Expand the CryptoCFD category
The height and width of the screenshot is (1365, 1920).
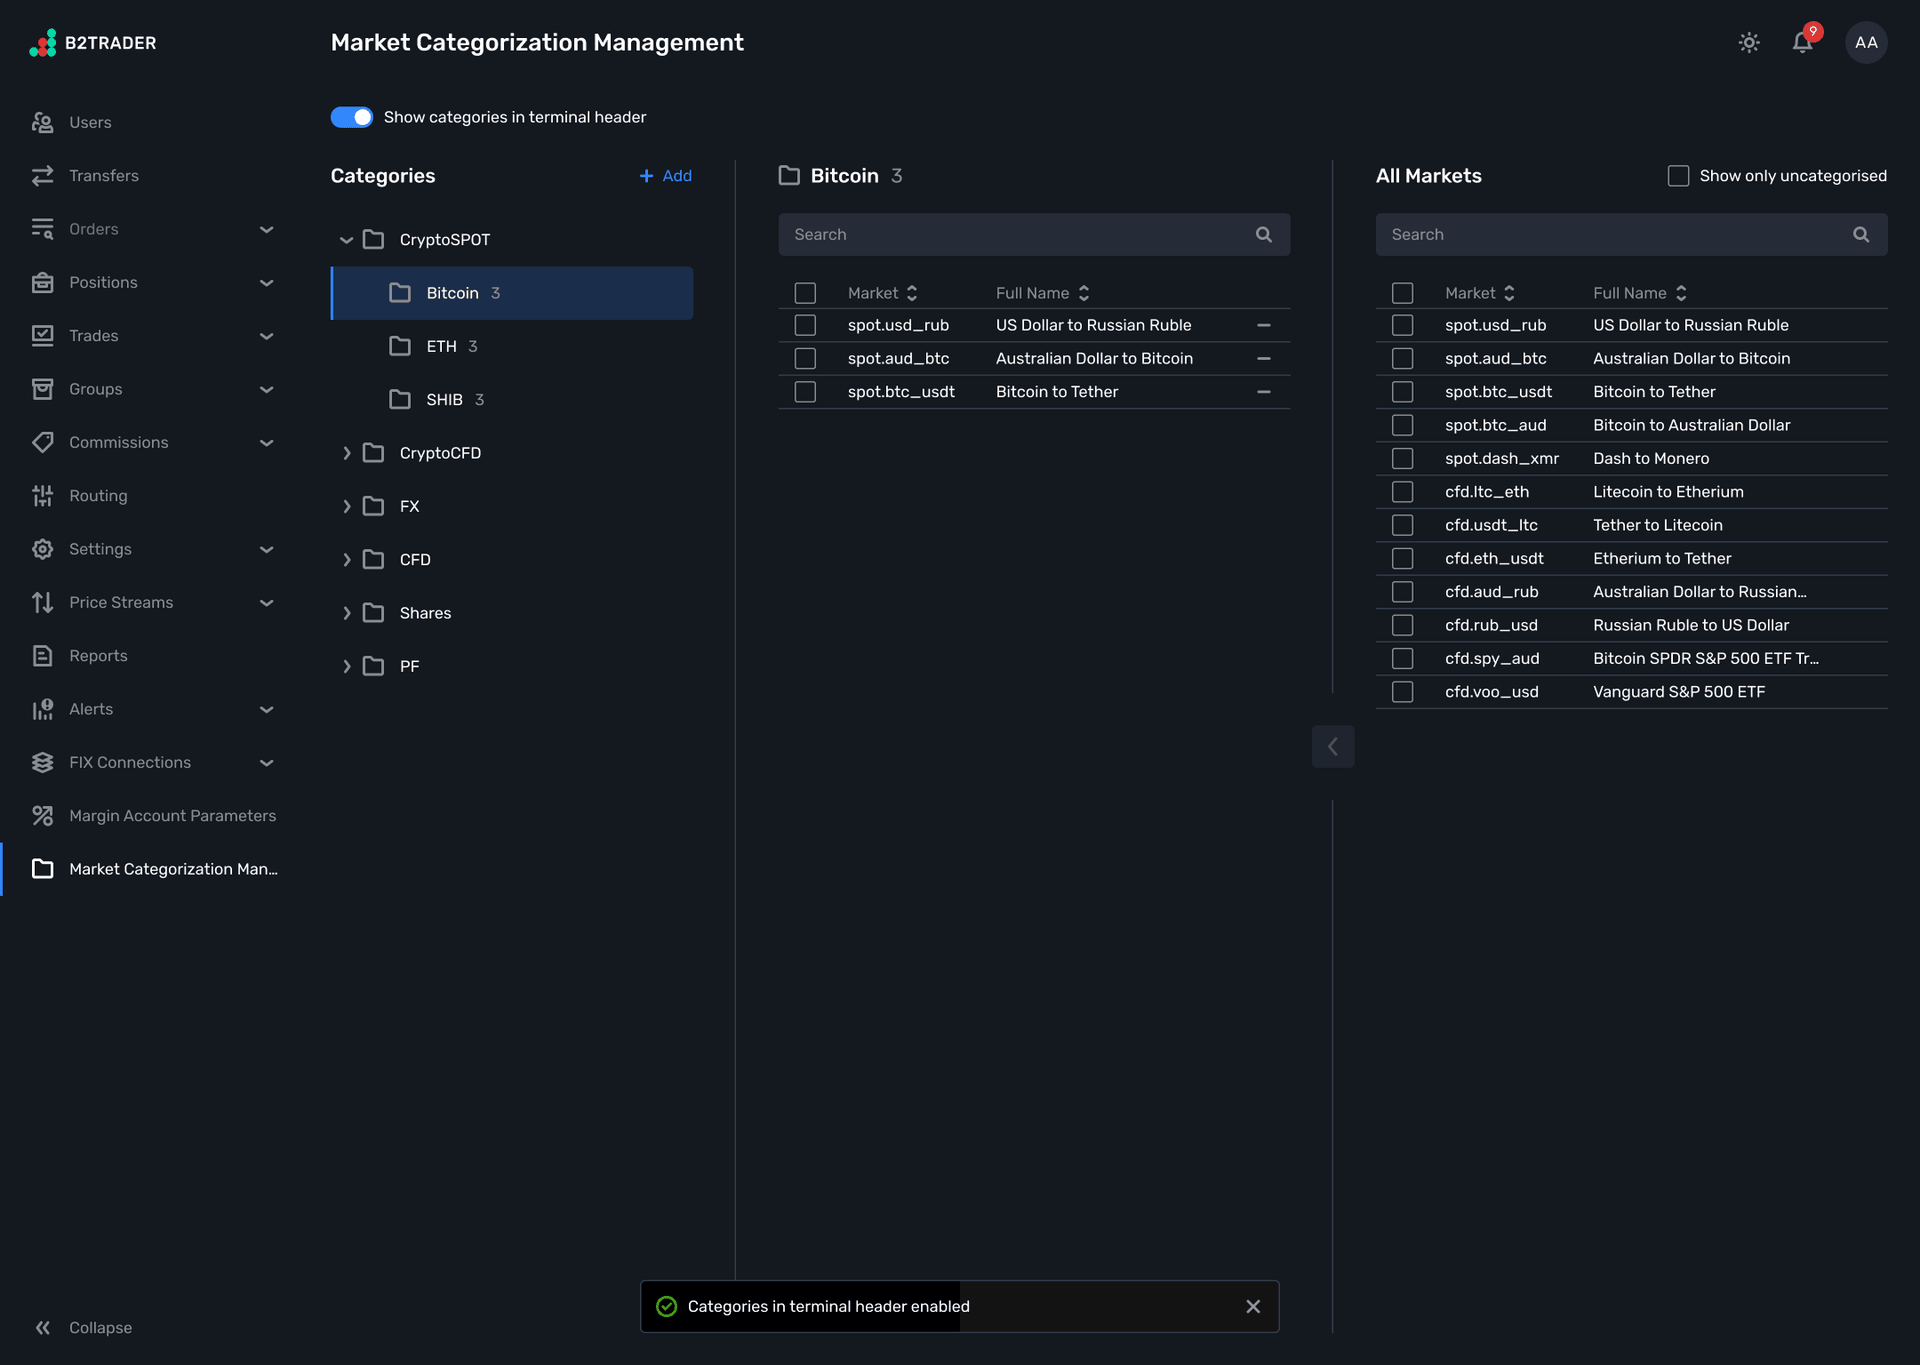346,453
